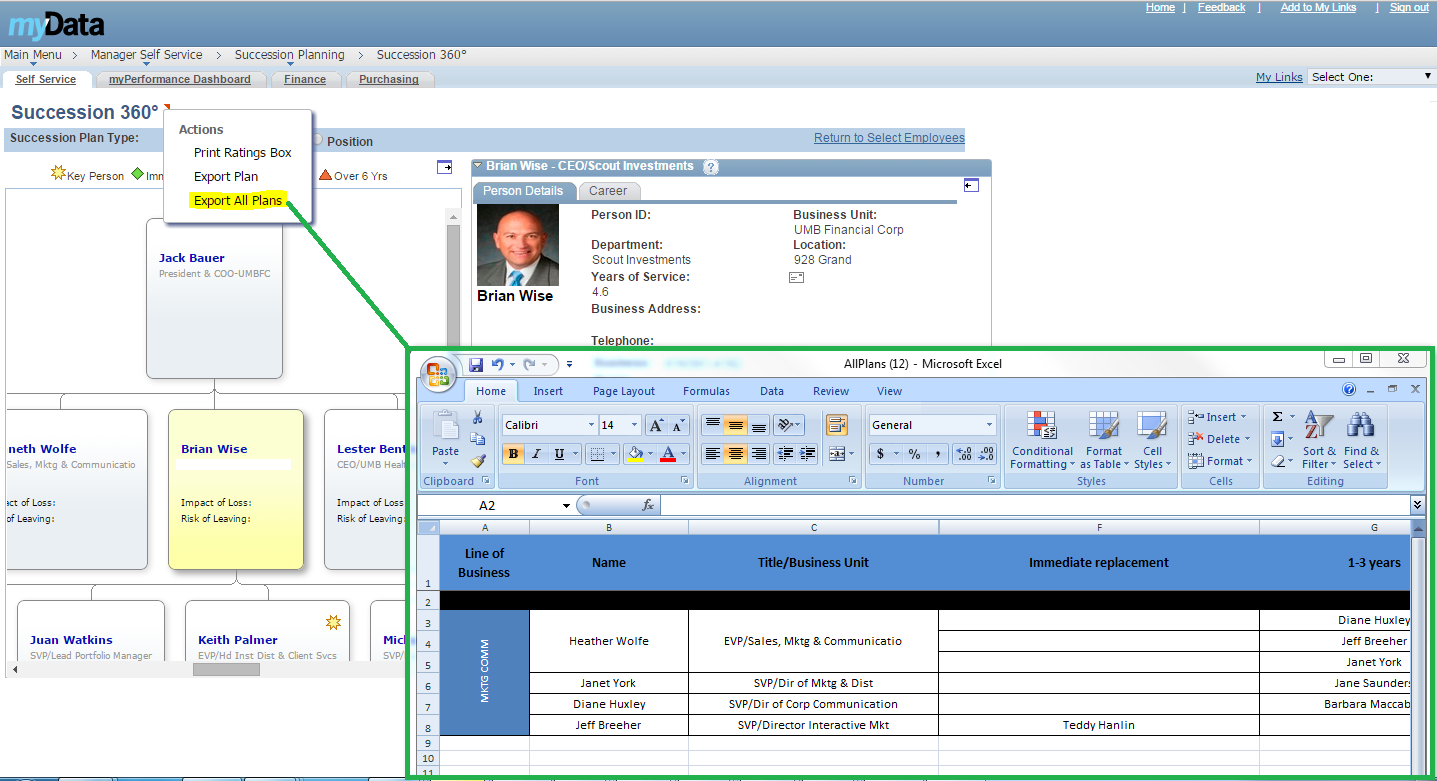Open Conditional Formatting in Styles group
The image size is (1437, 781).
click(1041, 440)
